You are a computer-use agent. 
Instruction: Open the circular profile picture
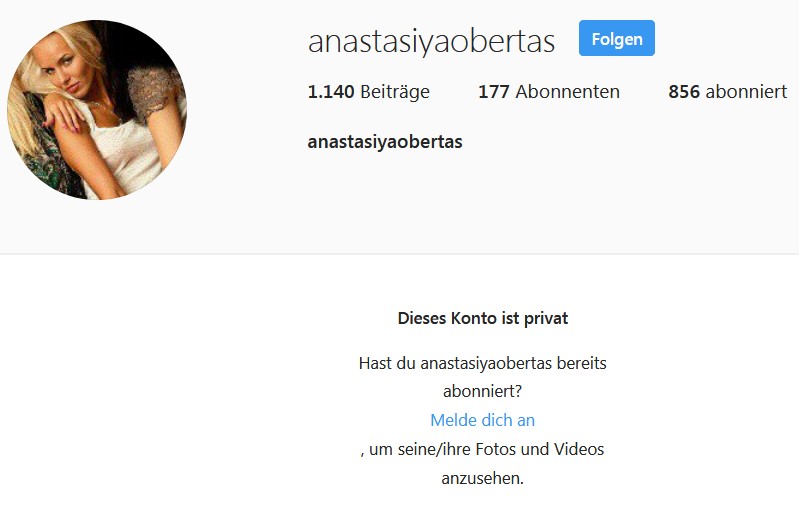(97, 110)
